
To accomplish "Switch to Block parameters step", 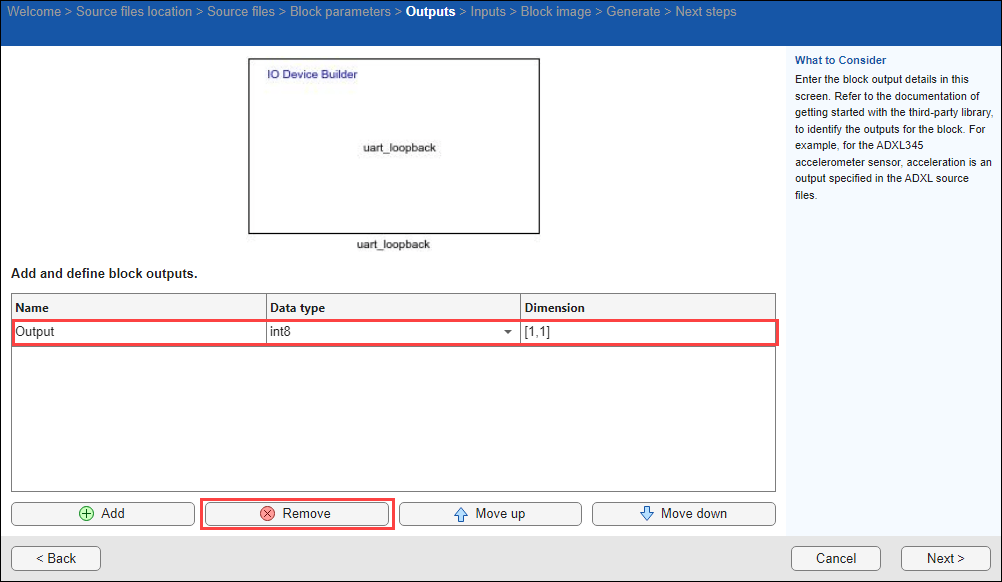I will [x=340, y=11].
